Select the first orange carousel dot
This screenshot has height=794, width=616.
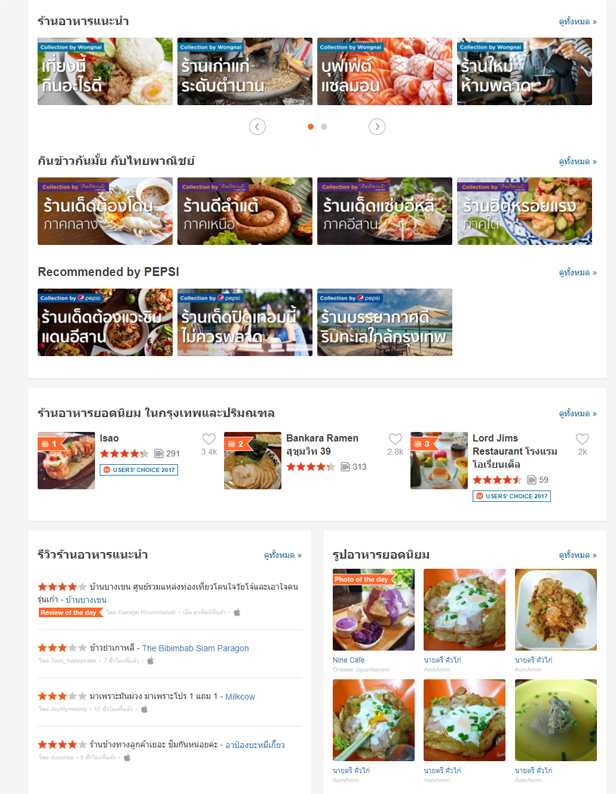(x=311, y=127)
